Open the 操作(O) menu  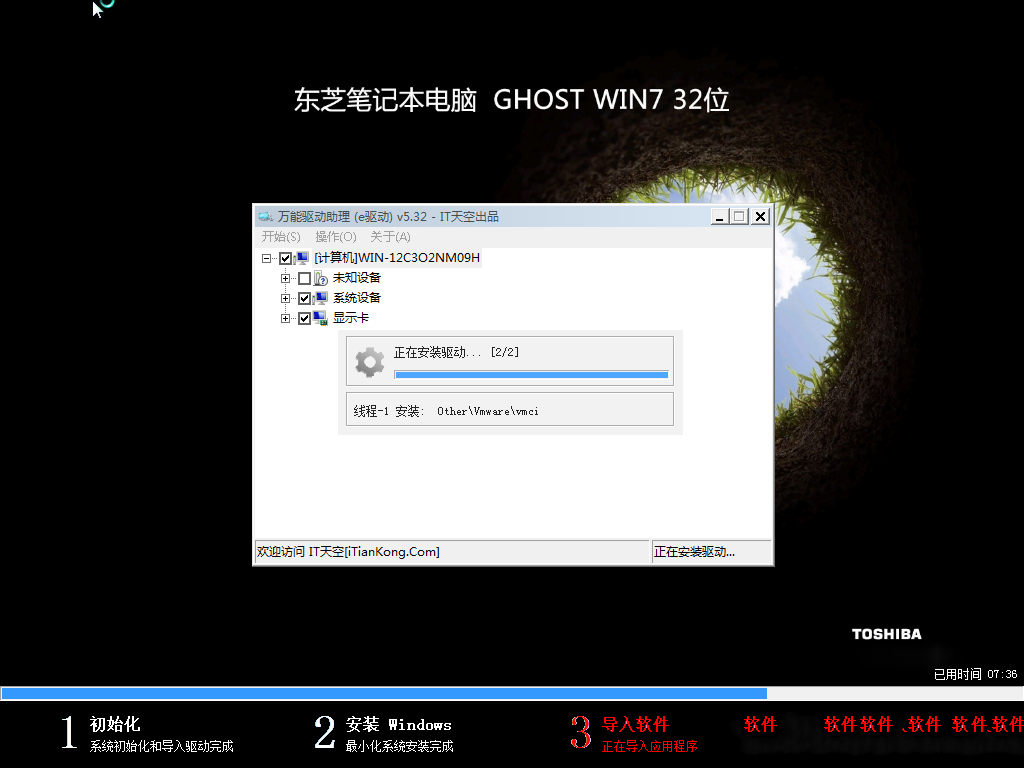click(335, 237)
